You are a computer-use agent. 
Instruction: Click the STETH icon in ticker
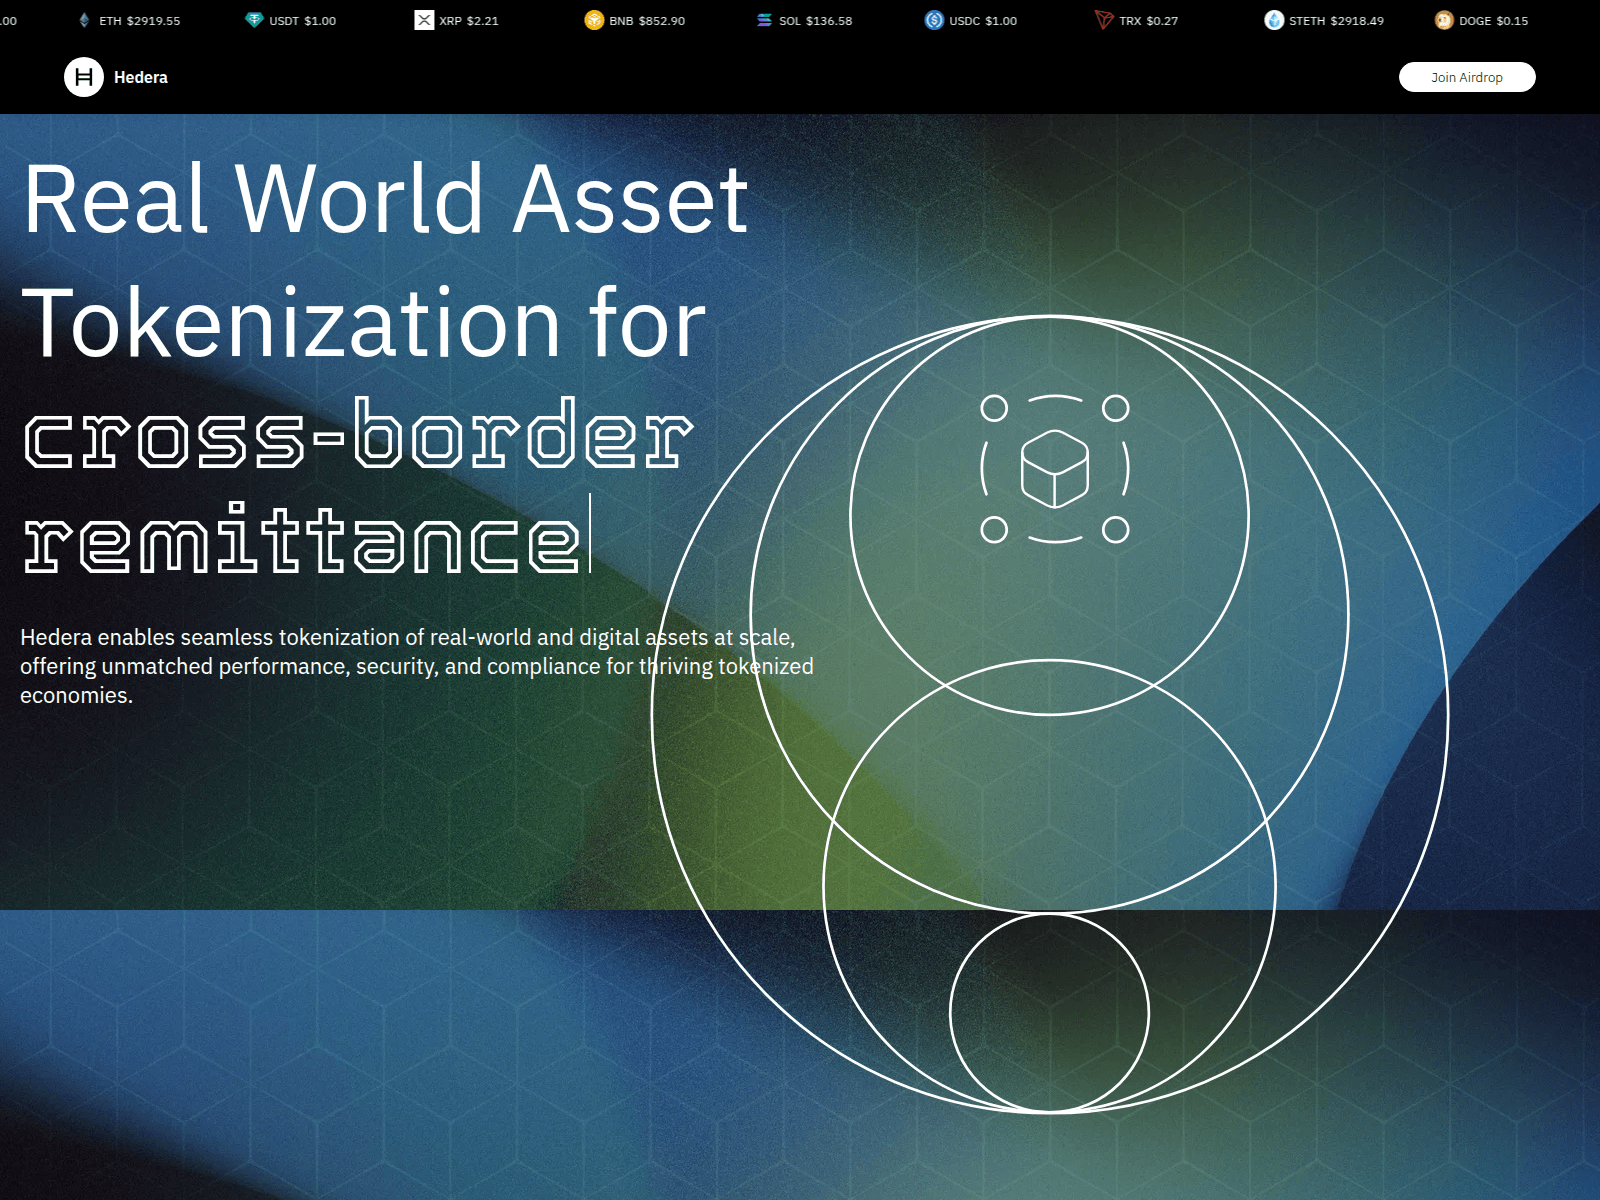coord(1274,20)
